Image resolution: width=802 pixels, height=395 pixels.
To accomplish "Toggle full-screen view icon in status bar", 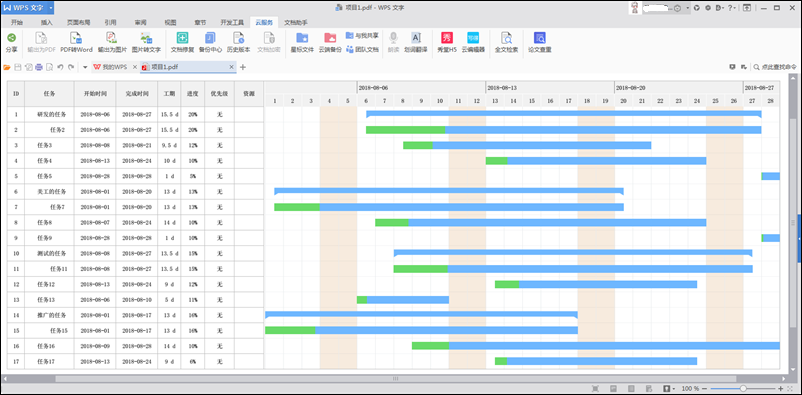I will (595, 388).
